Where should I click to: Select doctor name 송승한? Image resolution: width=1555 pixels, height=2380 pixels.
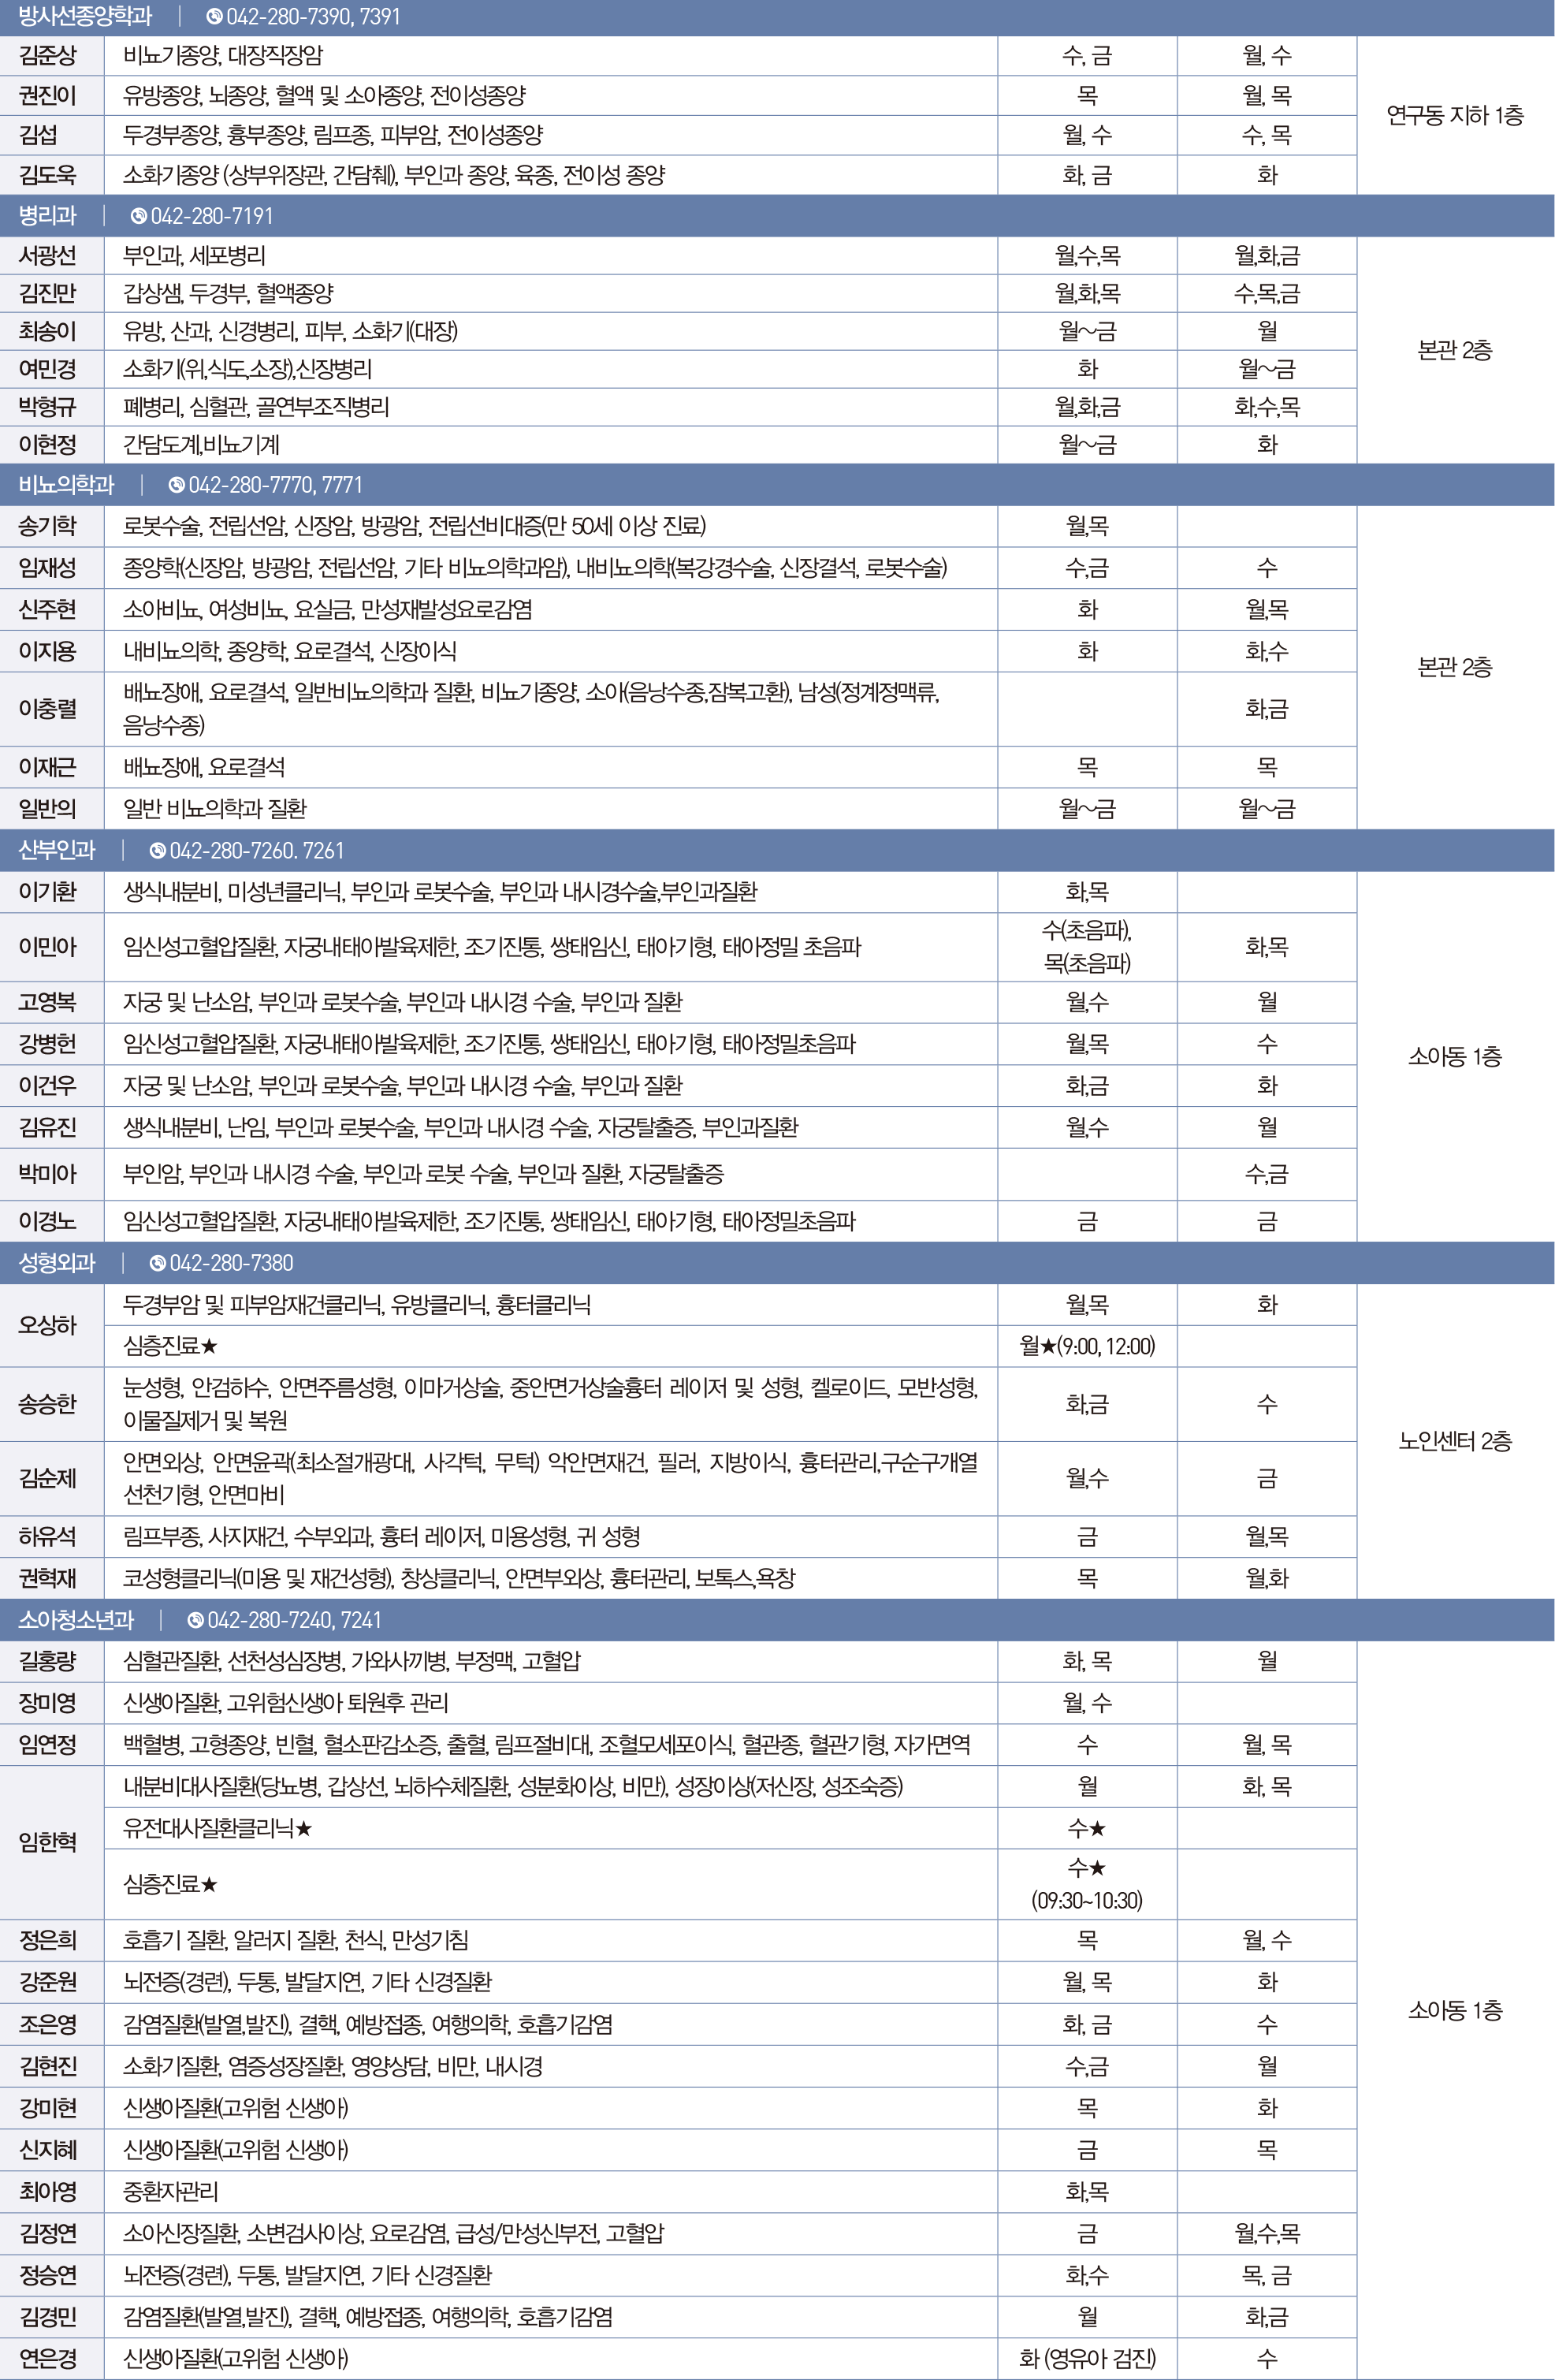[47, 1404]
